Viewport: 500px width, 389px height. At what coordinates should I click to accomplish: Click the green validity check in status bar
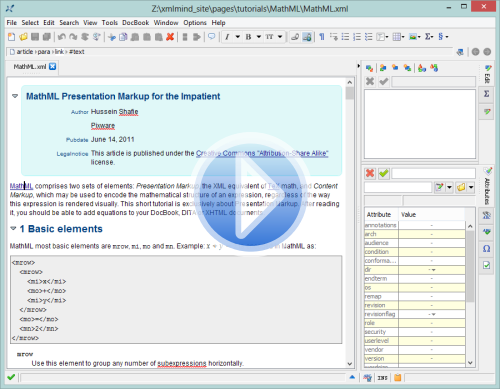tap(11, 377)
